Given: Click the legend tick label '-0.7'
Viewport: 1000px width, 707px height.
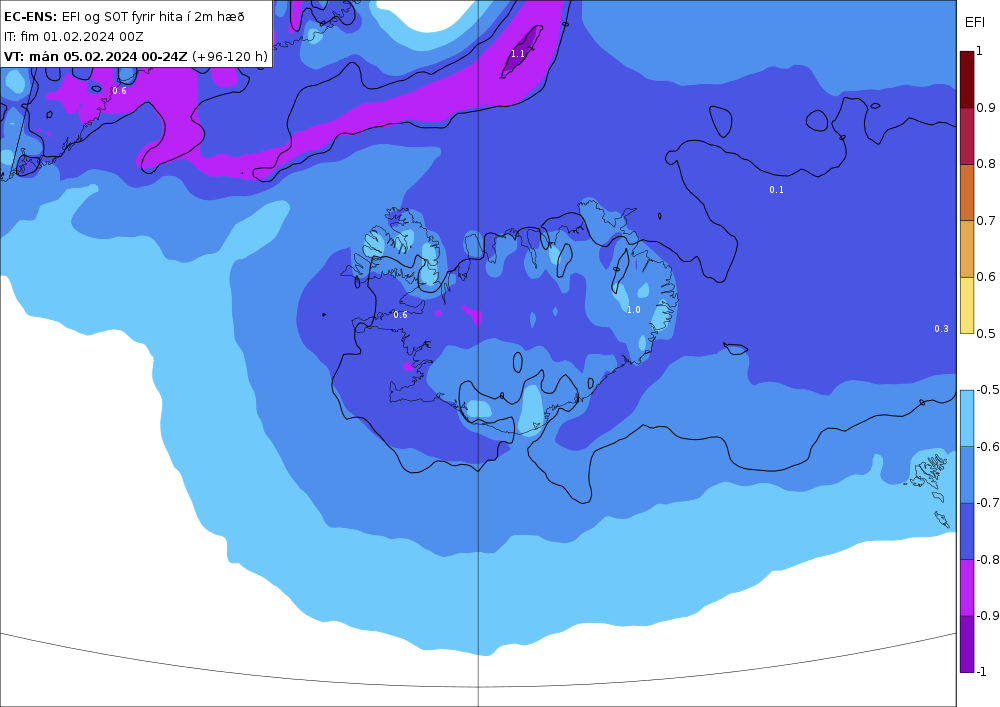Looking at the screenshot, I should click(988, 502).
